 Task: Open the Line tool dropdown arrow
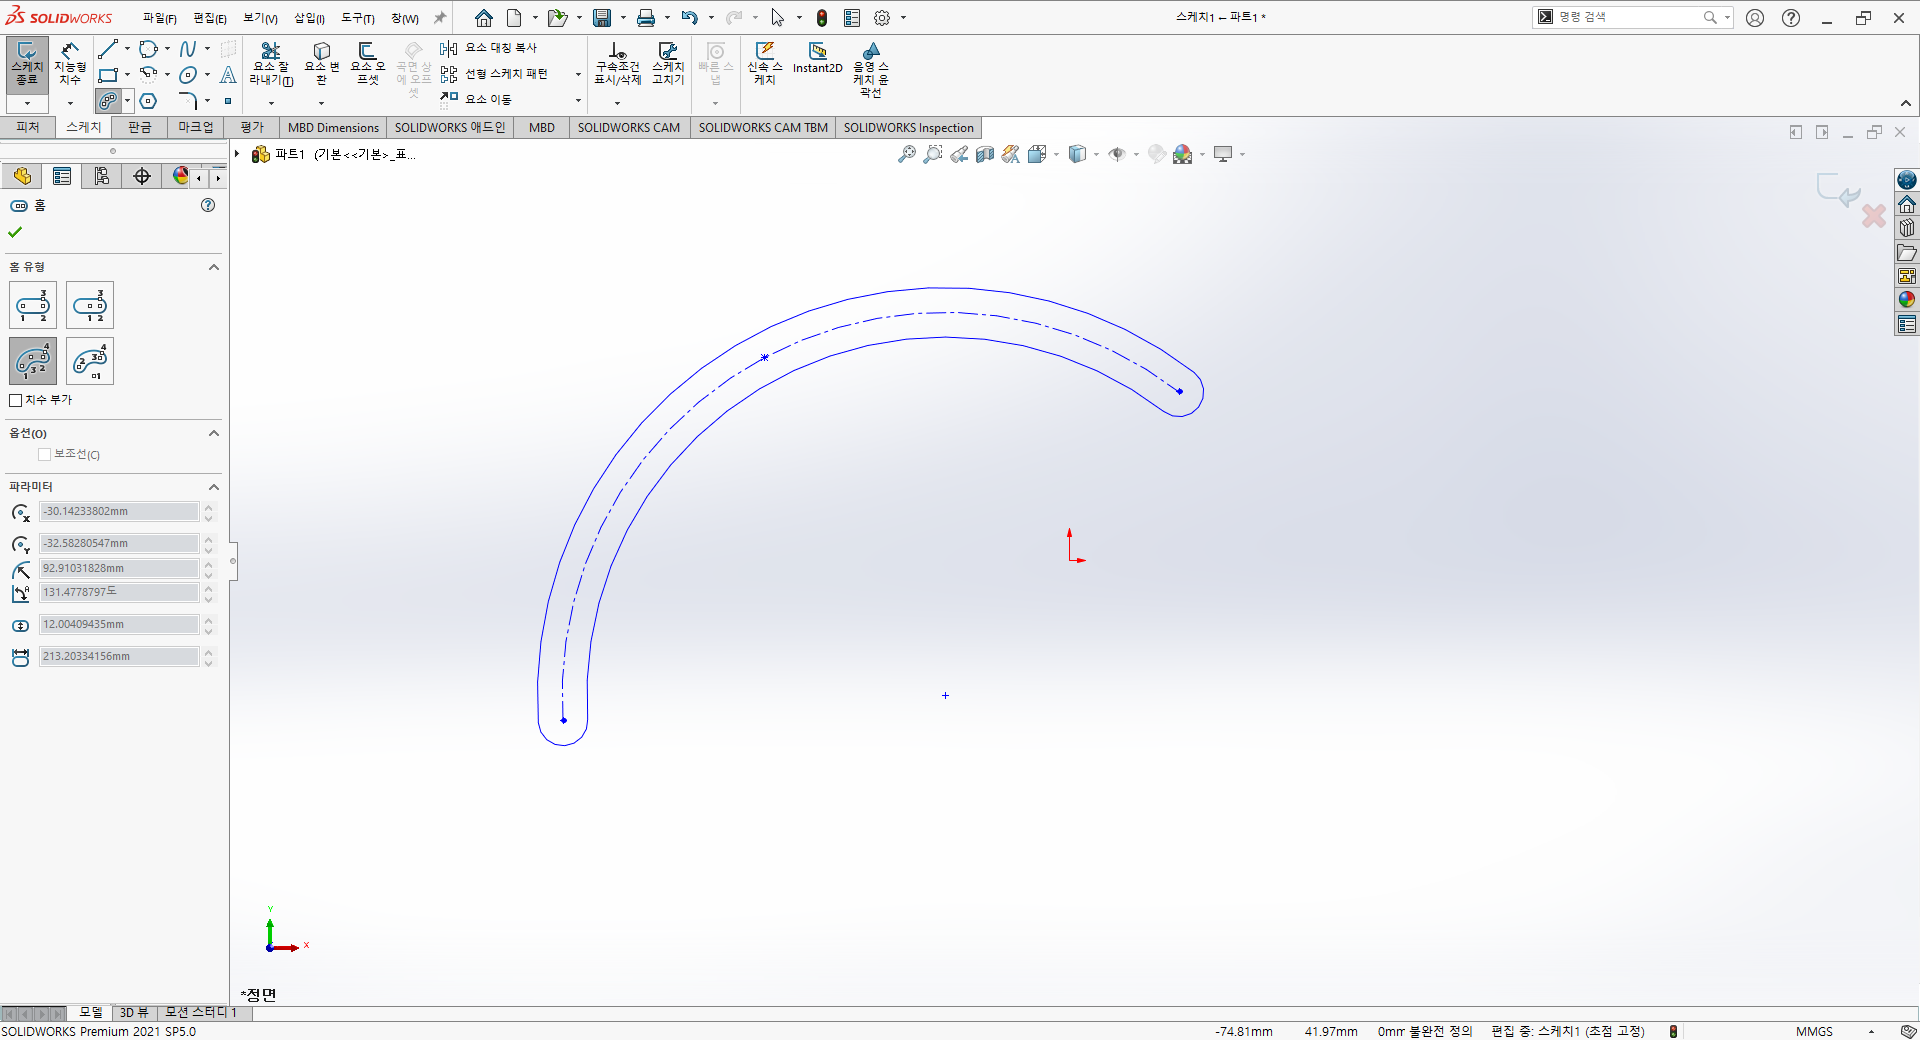point(127,49)
